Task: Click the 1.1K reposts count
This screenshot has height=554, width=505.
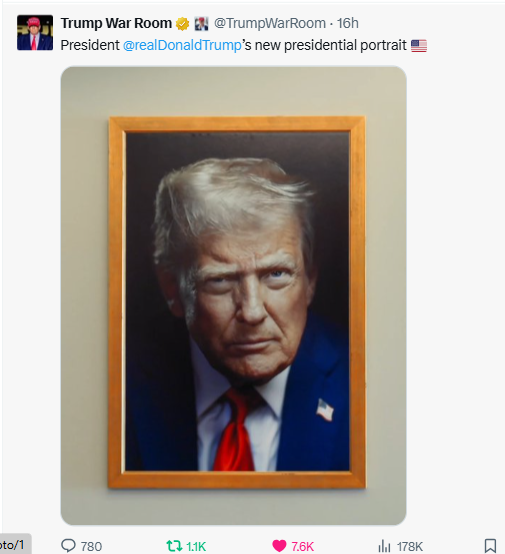Action: pos(196,547)
